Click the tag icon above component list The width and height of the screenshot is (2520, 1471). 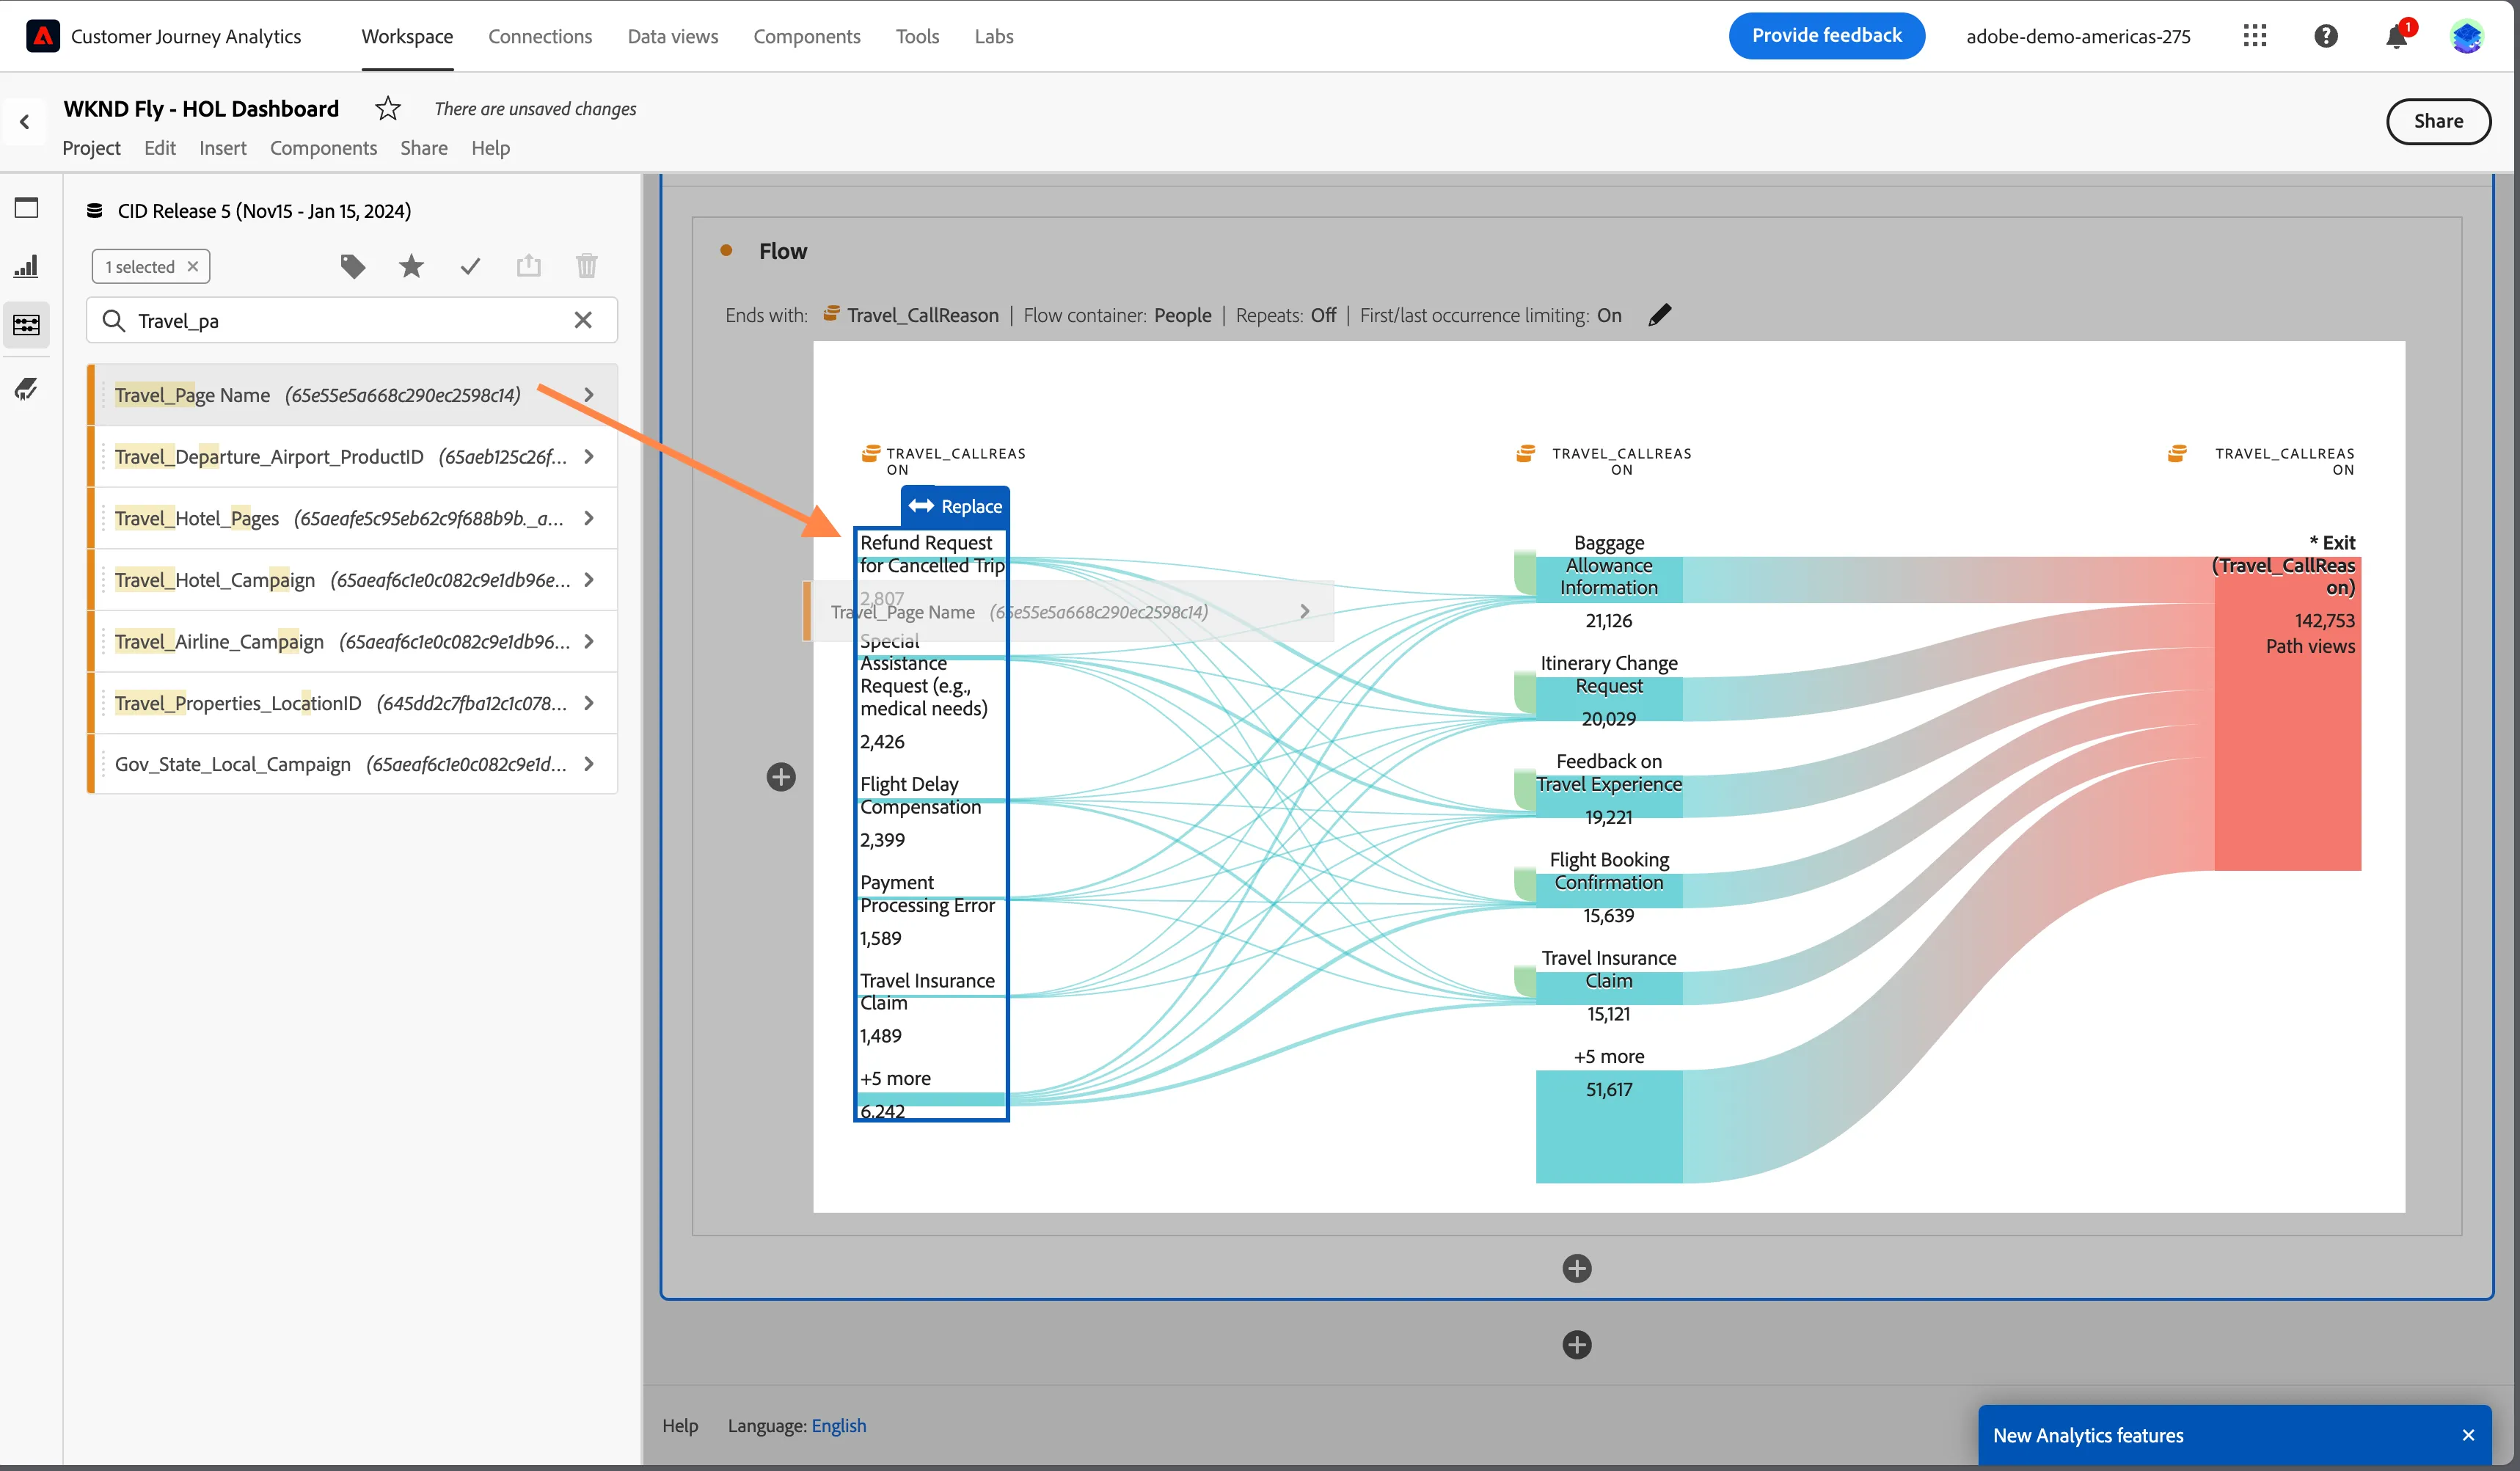tap(352, 266)
